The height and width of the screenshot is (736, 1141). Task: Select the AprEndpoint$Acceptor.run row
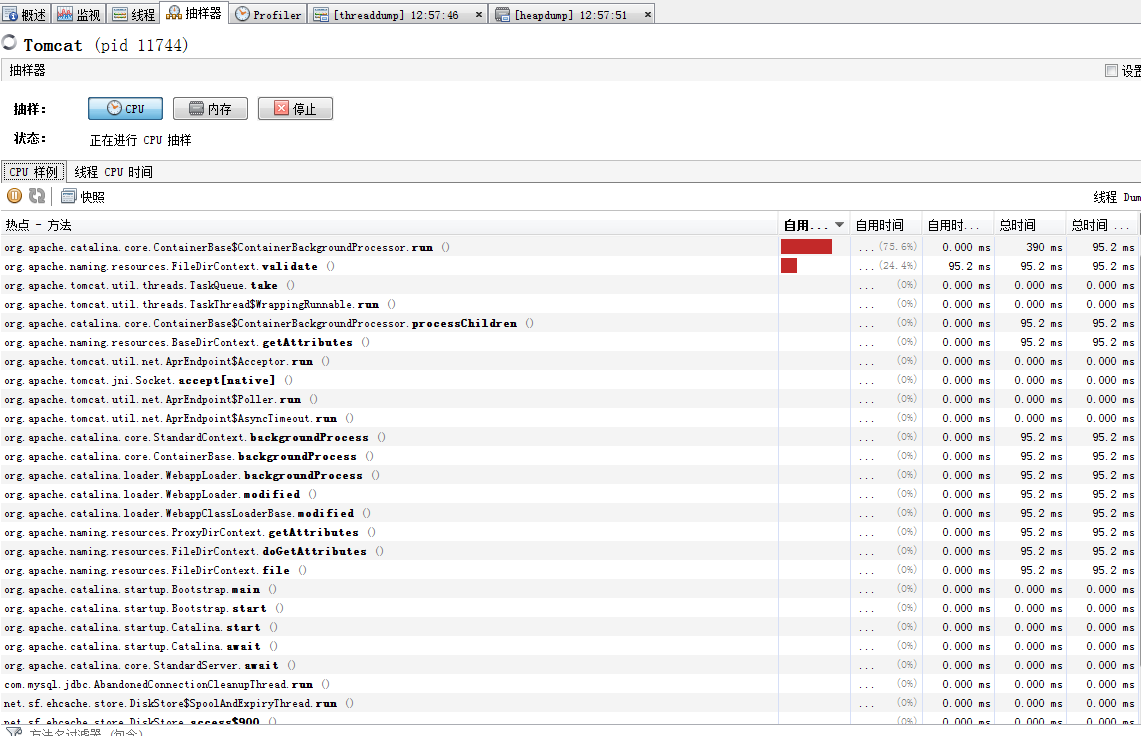570,361
